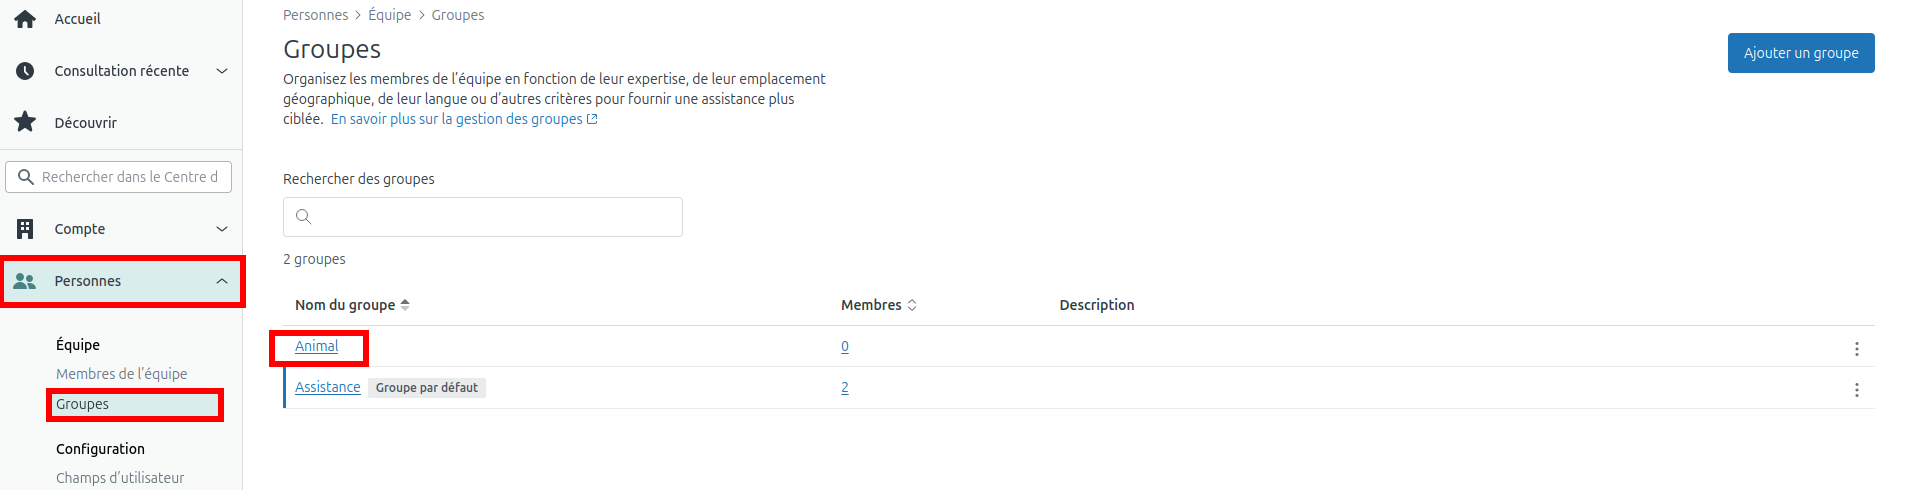Image resolution: width=1913 pixels, height=490 pixels.
Task: Click the Consultation récente clock icon
Action: tap(25, 71)
